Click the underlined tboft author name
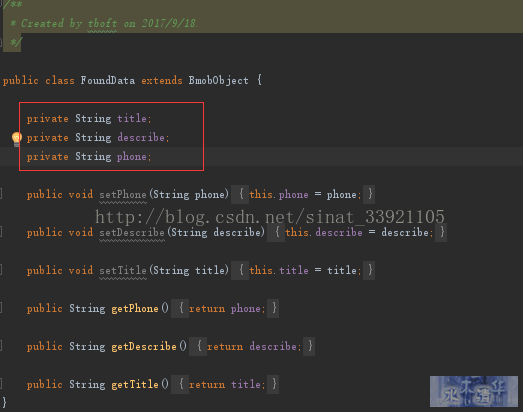Viewport: 523px width, 412px height. tap(102, 23)
